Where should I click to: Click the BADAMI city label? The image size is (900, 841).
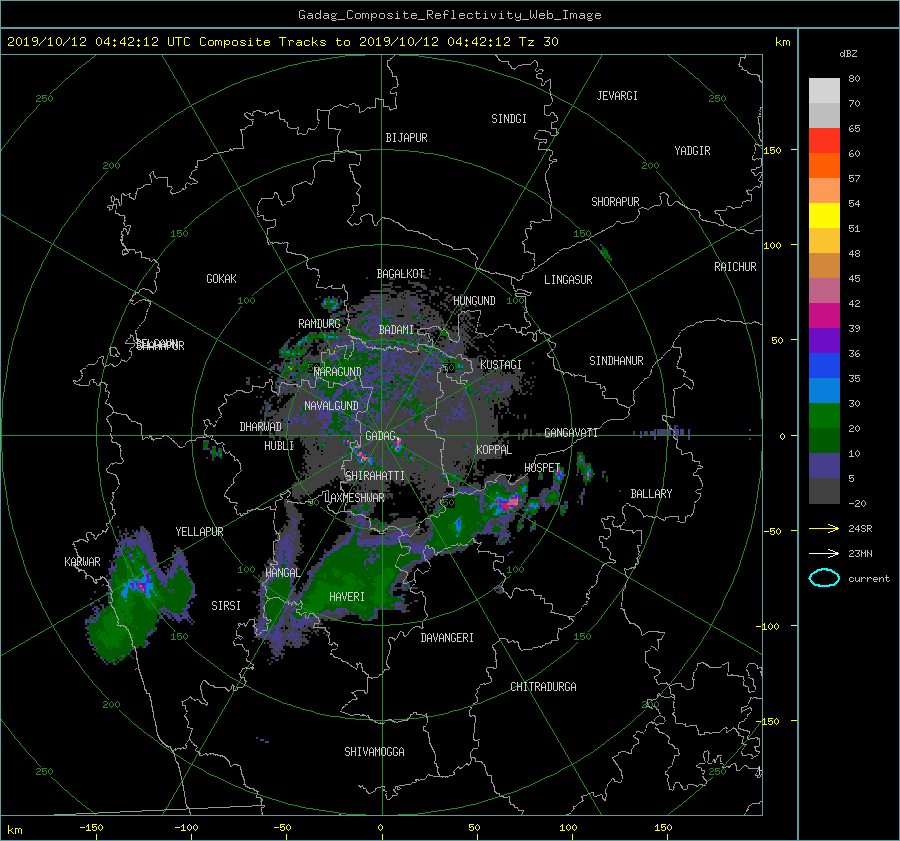coord(396,330)
